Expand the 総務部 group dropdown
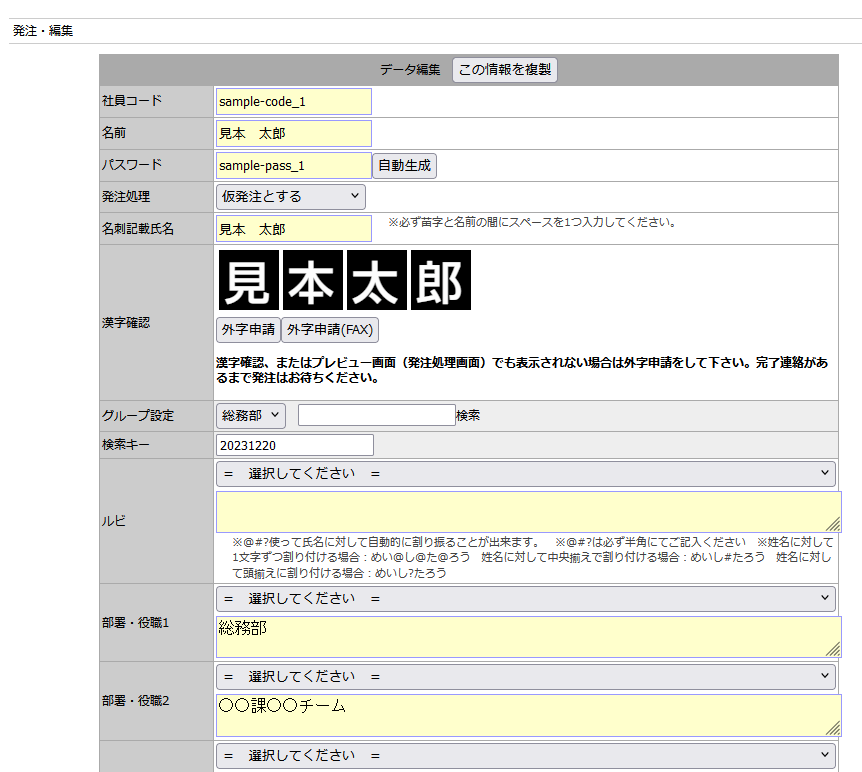This screenshot has height=772, width=862. tap(251, 415)
